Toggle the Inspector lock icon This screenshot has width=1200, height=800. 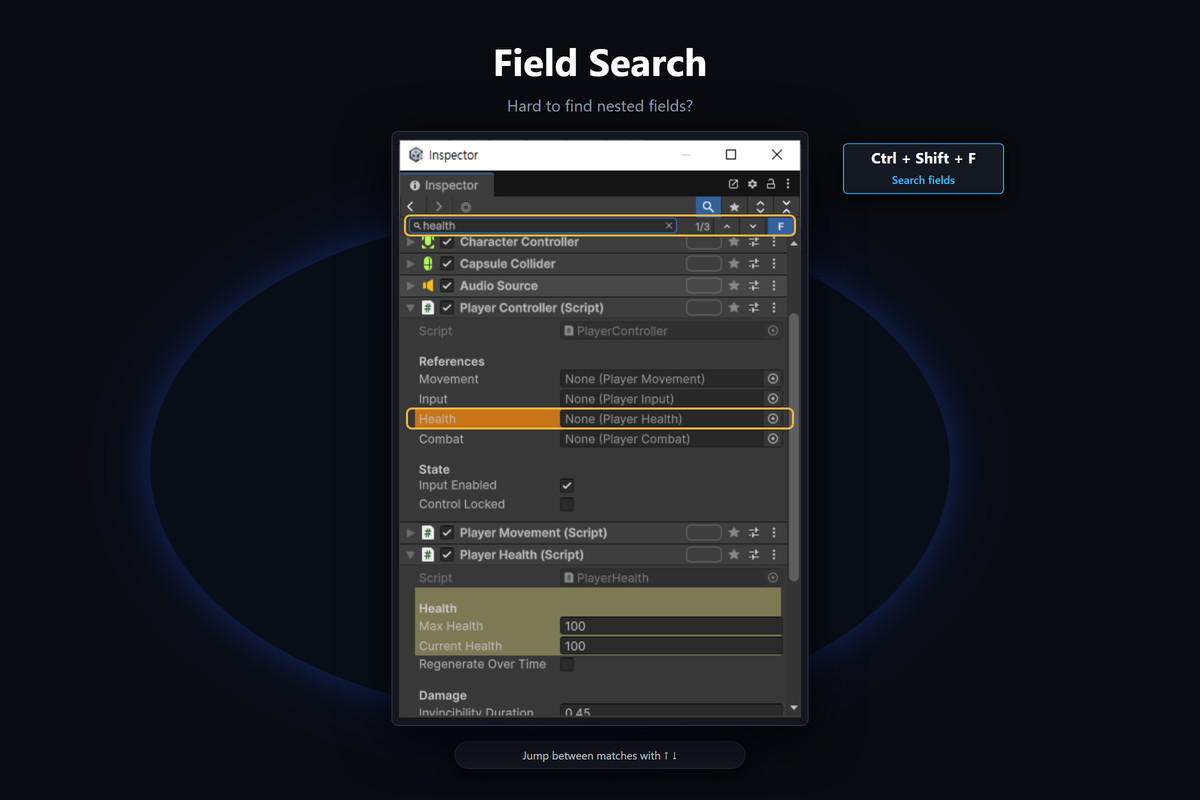pos(770,184)
